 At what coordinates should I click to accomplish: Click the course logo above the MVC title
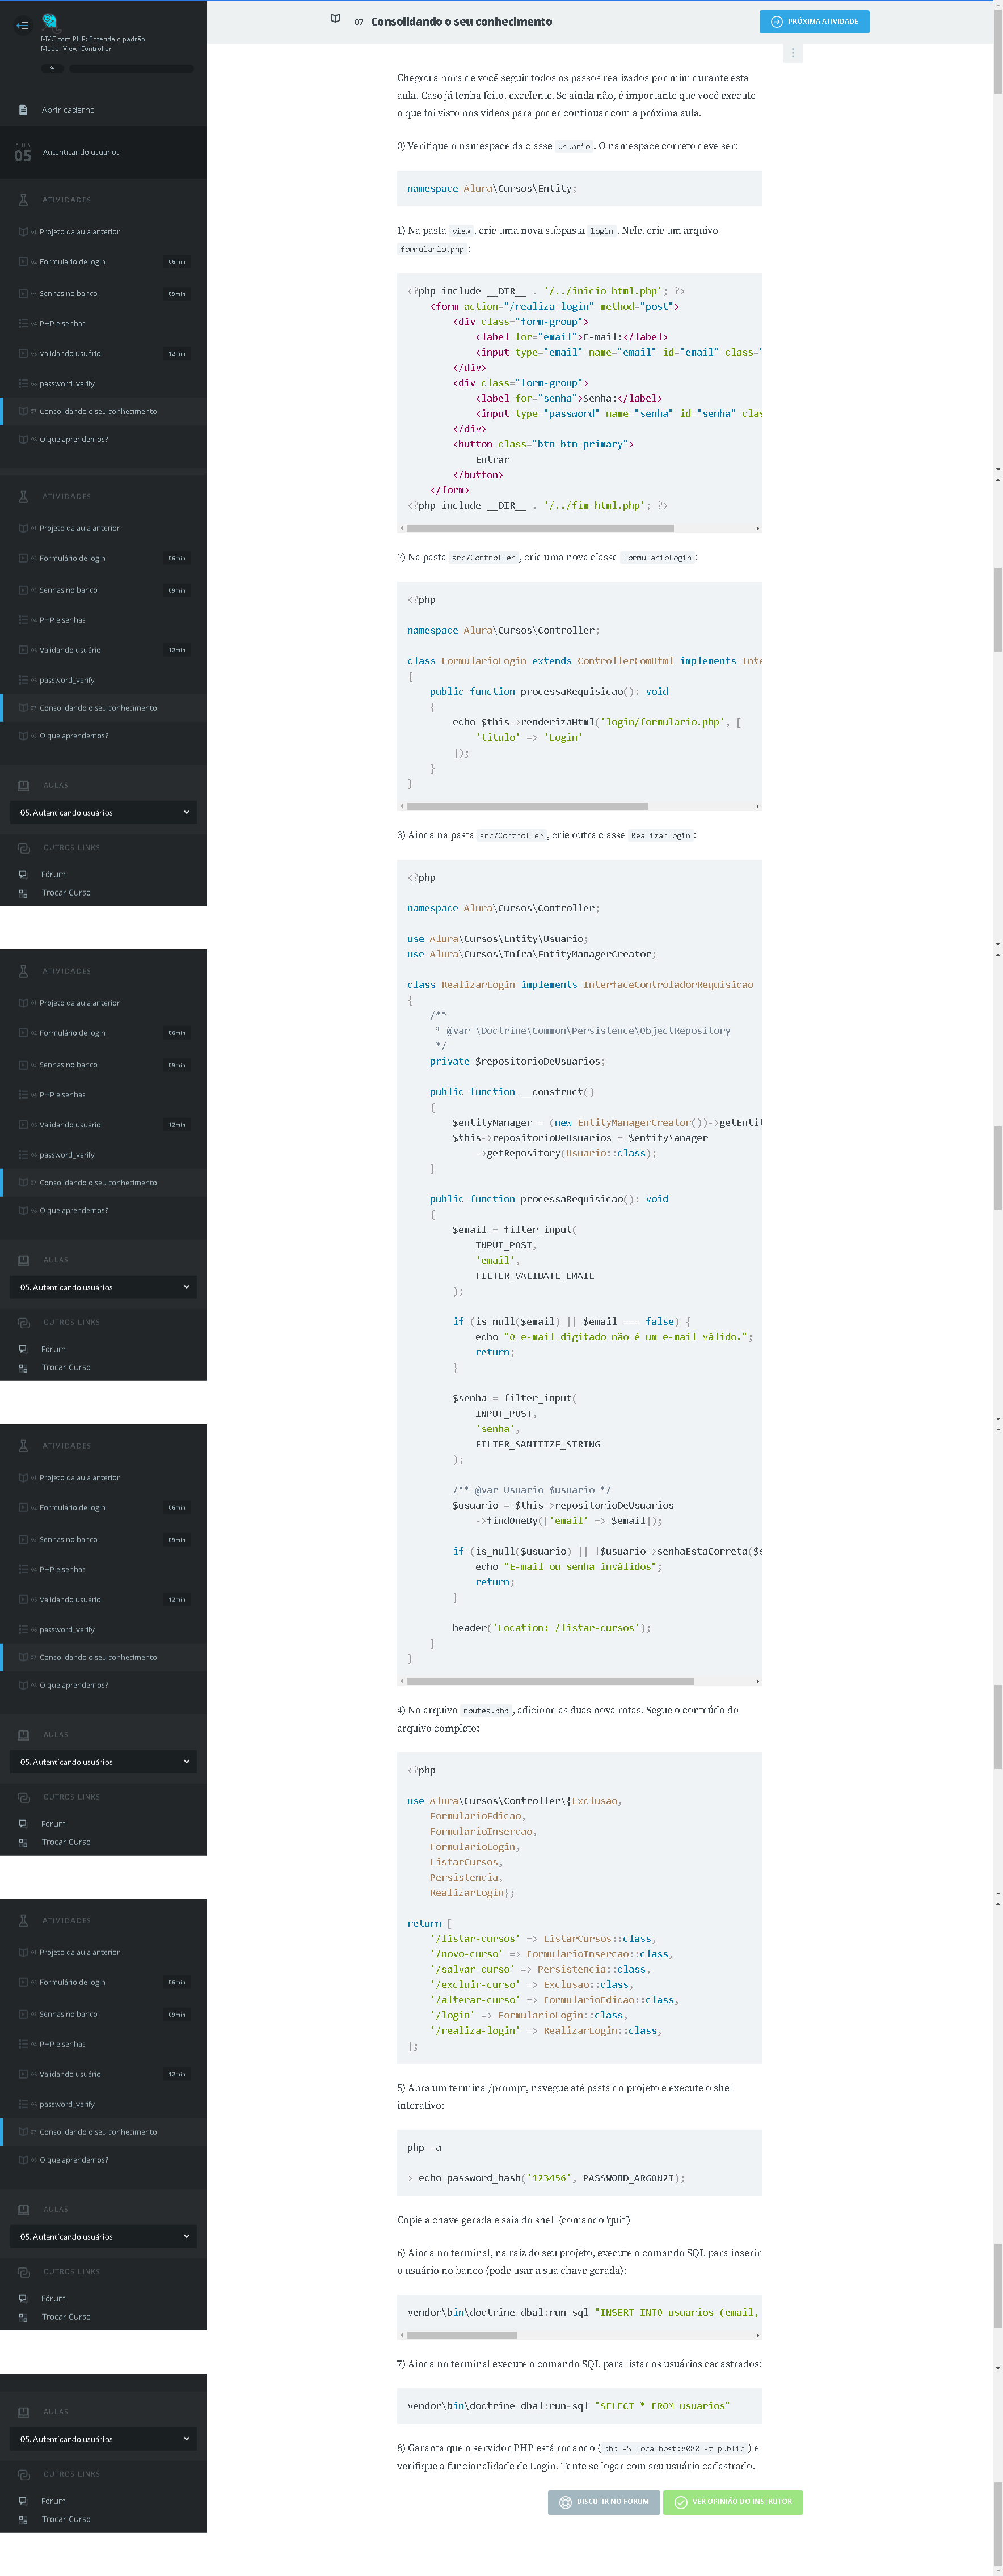pos(50,21)
